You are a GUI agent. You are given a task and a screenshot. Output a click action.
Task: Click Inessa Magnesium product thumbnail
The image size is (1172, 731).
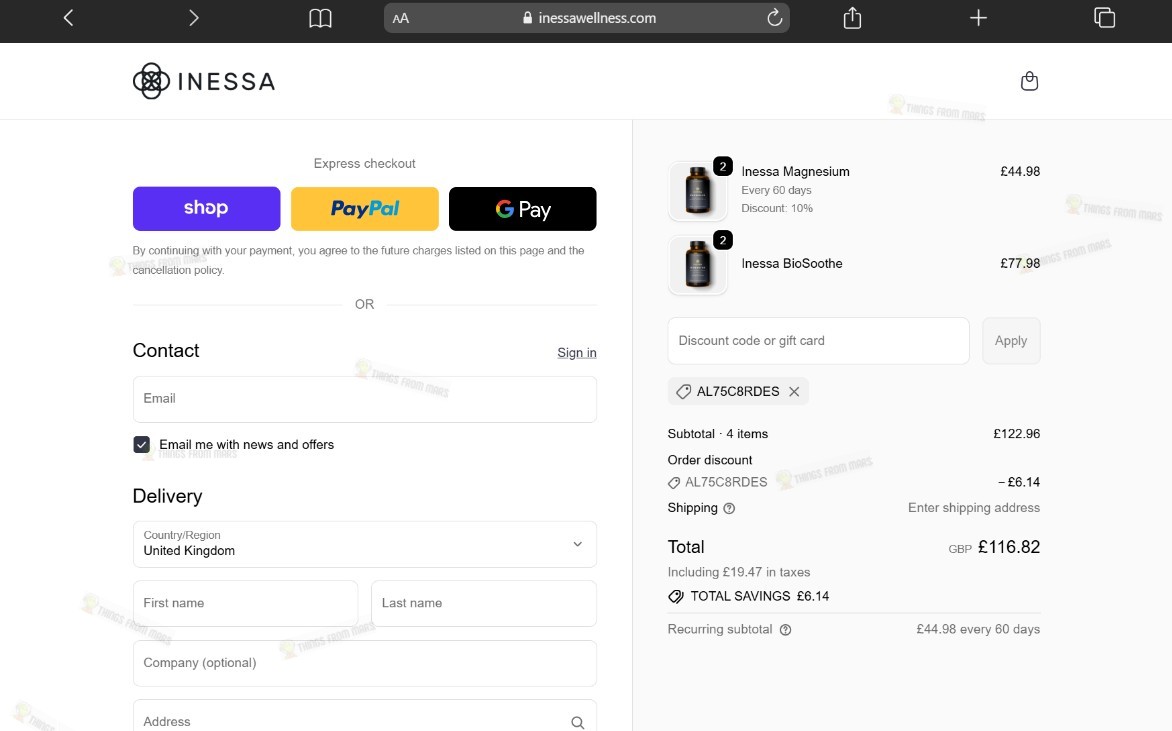tap(697, 191)
